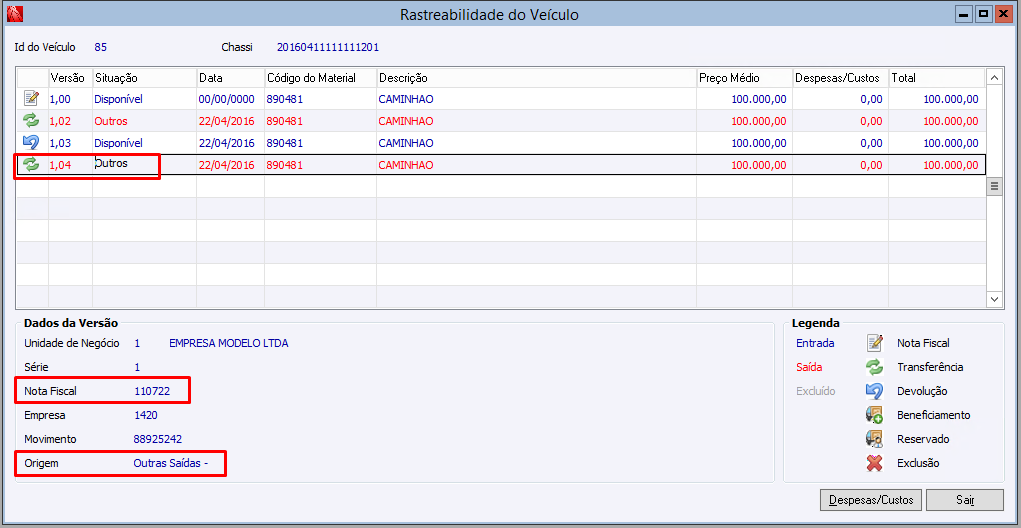The height and width of the screenshot is (528, 1021).
Task: Maximize the Rastreabilidade do Veículo window
Action: tap(983, 14)
